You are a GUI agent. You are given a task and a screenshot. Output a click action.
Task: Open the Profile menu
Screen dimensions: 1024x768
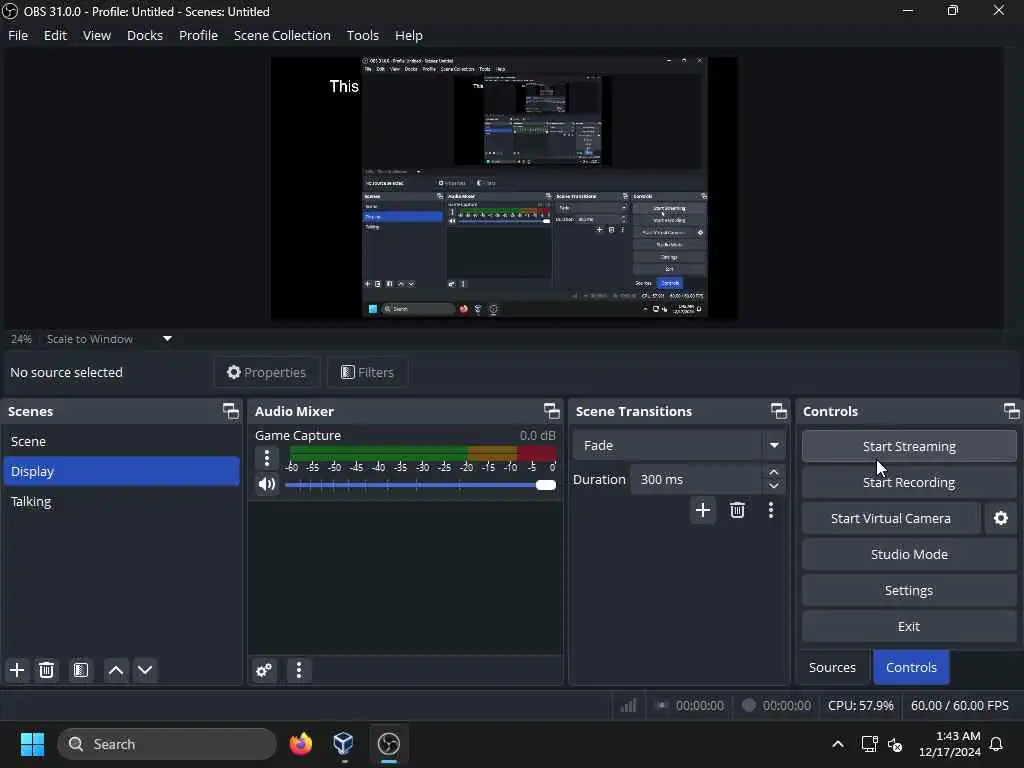click(198, 35)
